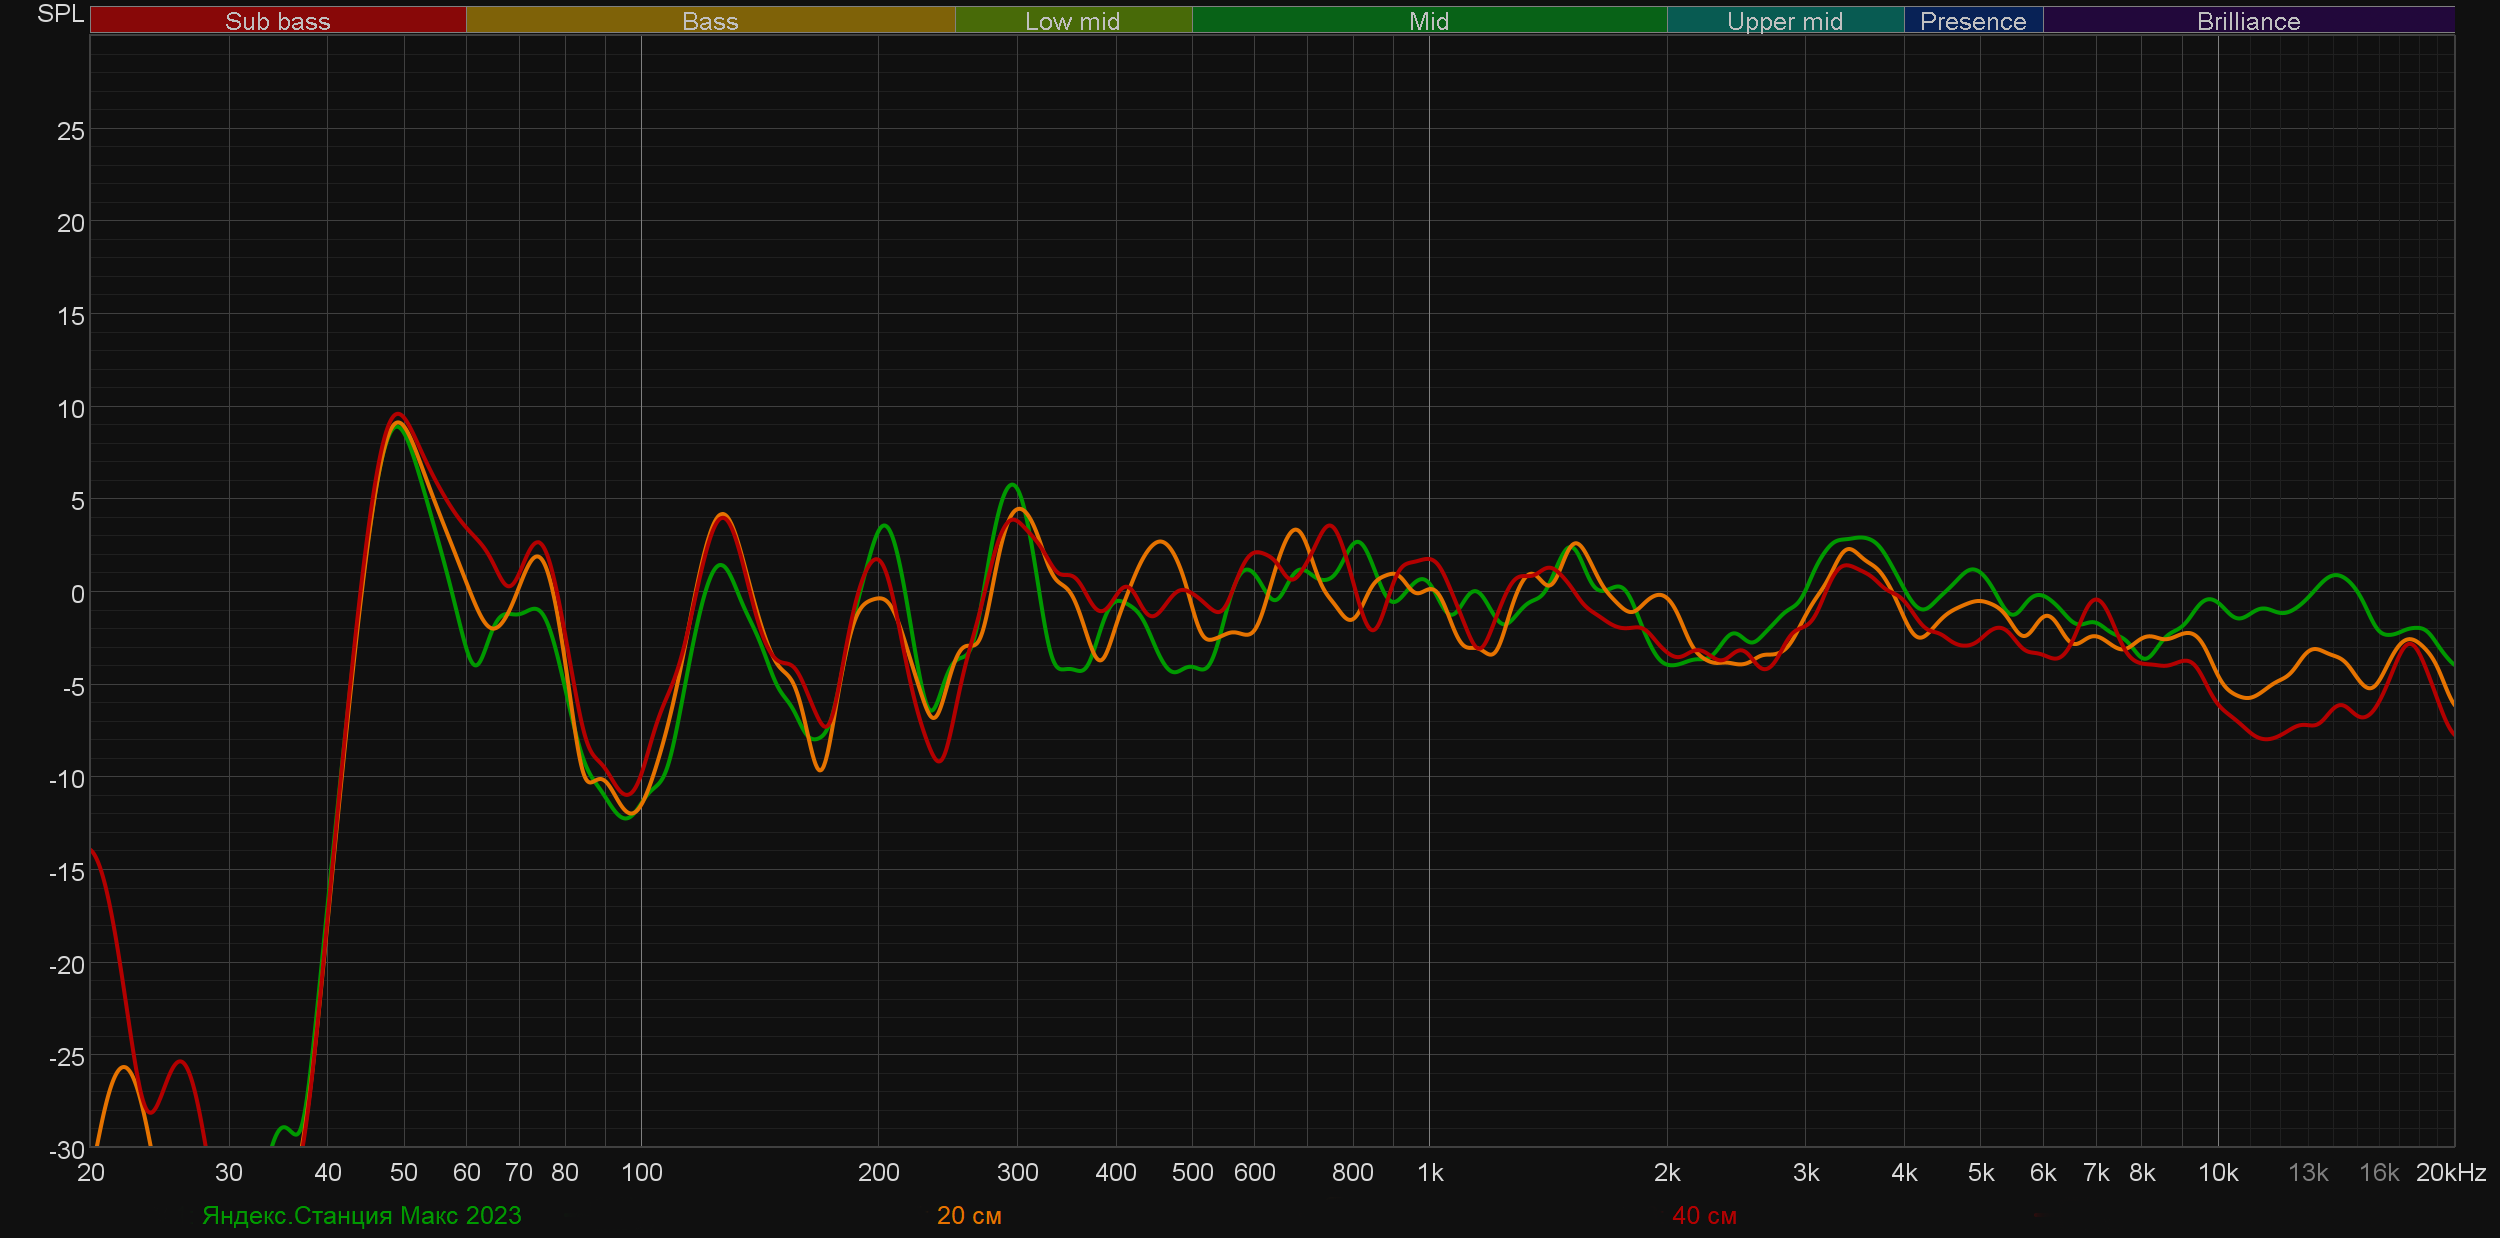Click the Sub bass band header
Viewport: 2500px width, 1238px height.
point(277,21)
